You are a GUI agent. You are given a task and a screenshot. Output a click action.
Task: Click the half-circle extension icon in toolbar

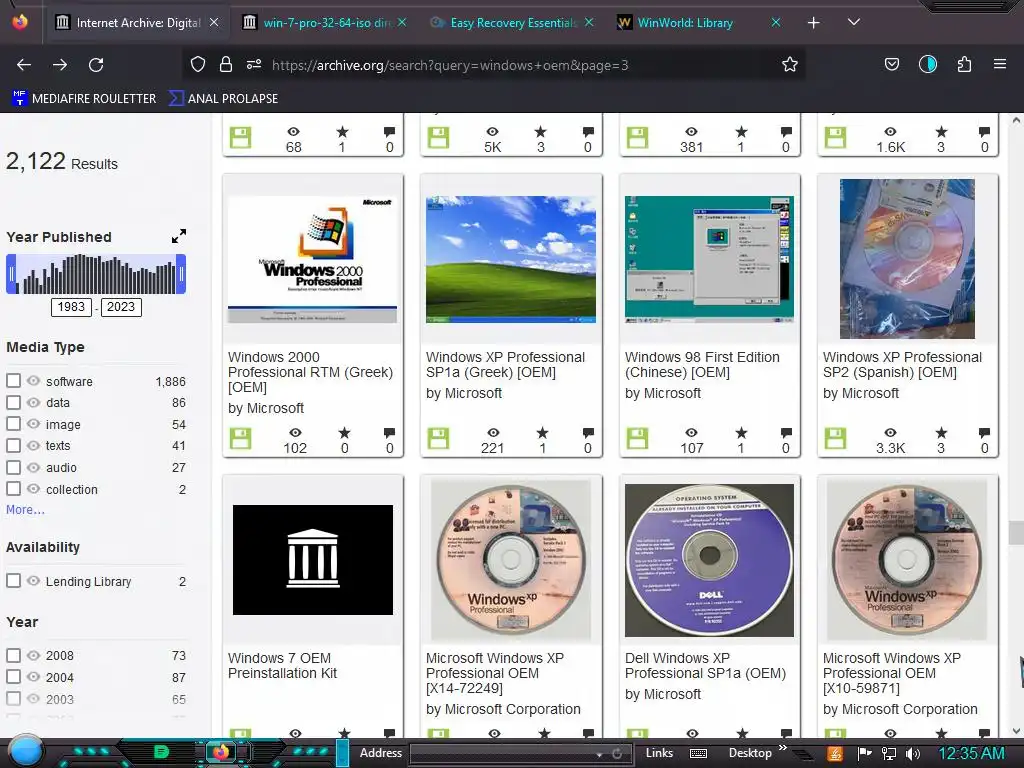[x=927, y=64]
